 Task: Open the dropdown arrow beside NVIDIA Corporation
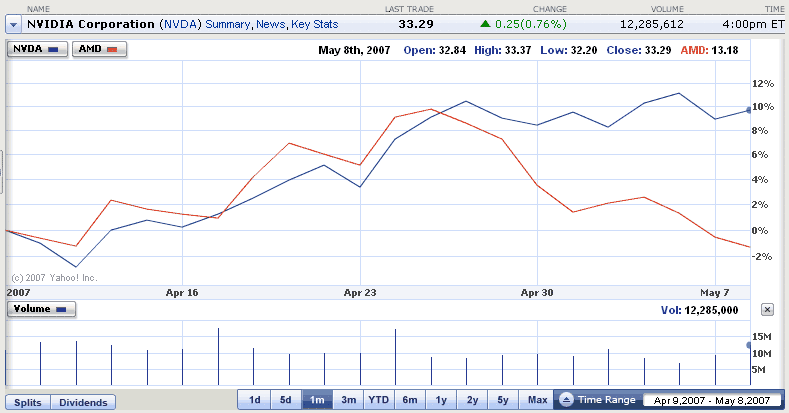(14, 24)
